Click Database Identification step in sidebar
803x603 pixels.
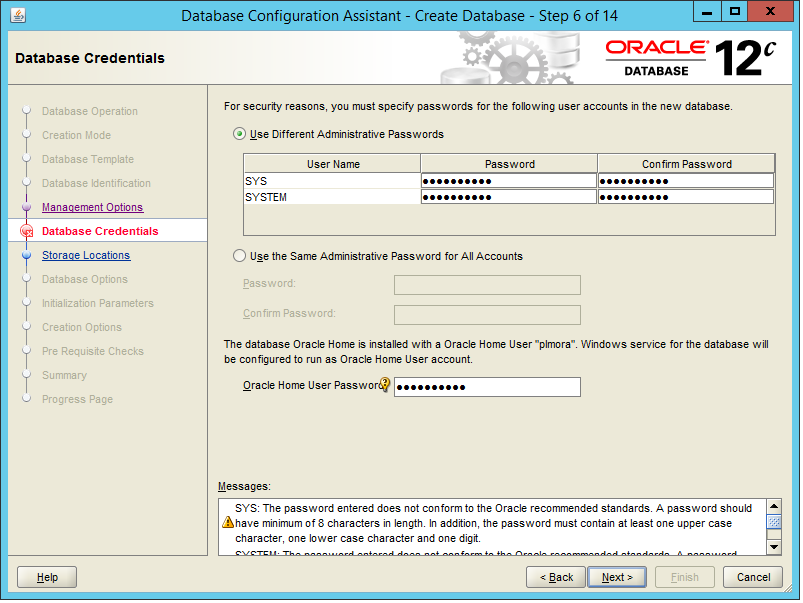96,183
